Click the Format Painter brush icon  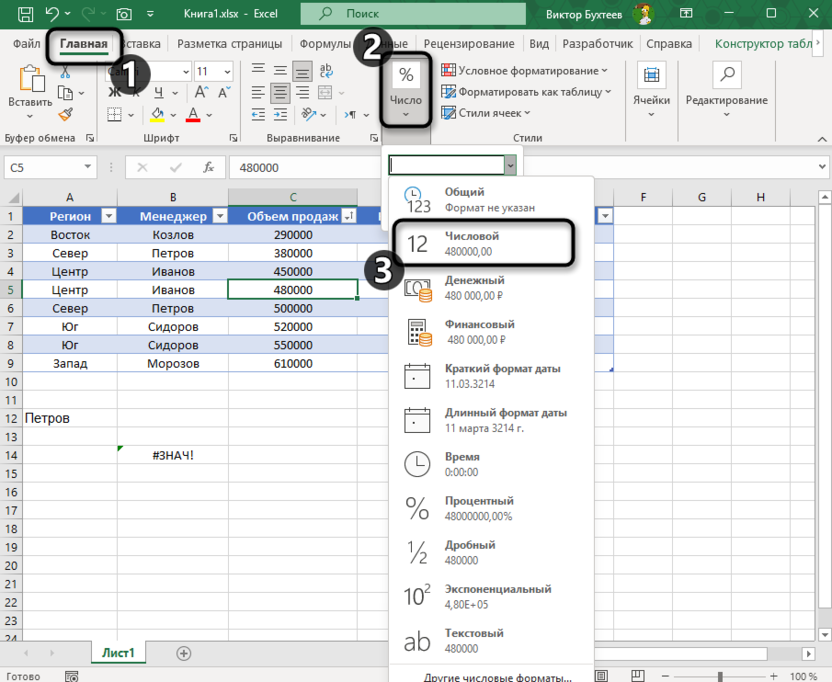pos(65,115)
